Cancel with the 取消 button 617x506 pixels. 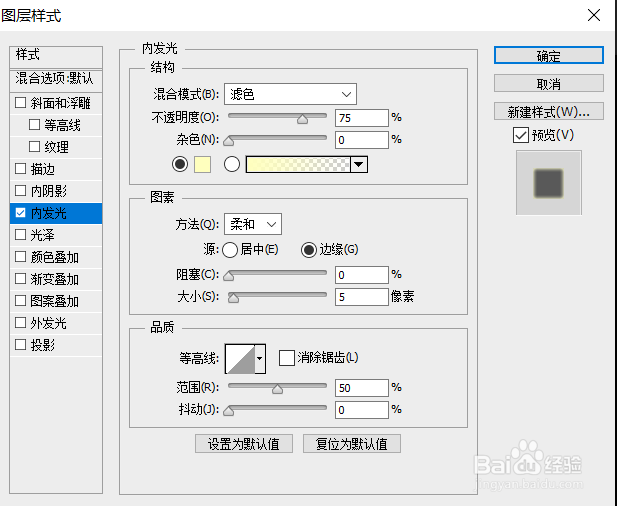tap(549, 83)
